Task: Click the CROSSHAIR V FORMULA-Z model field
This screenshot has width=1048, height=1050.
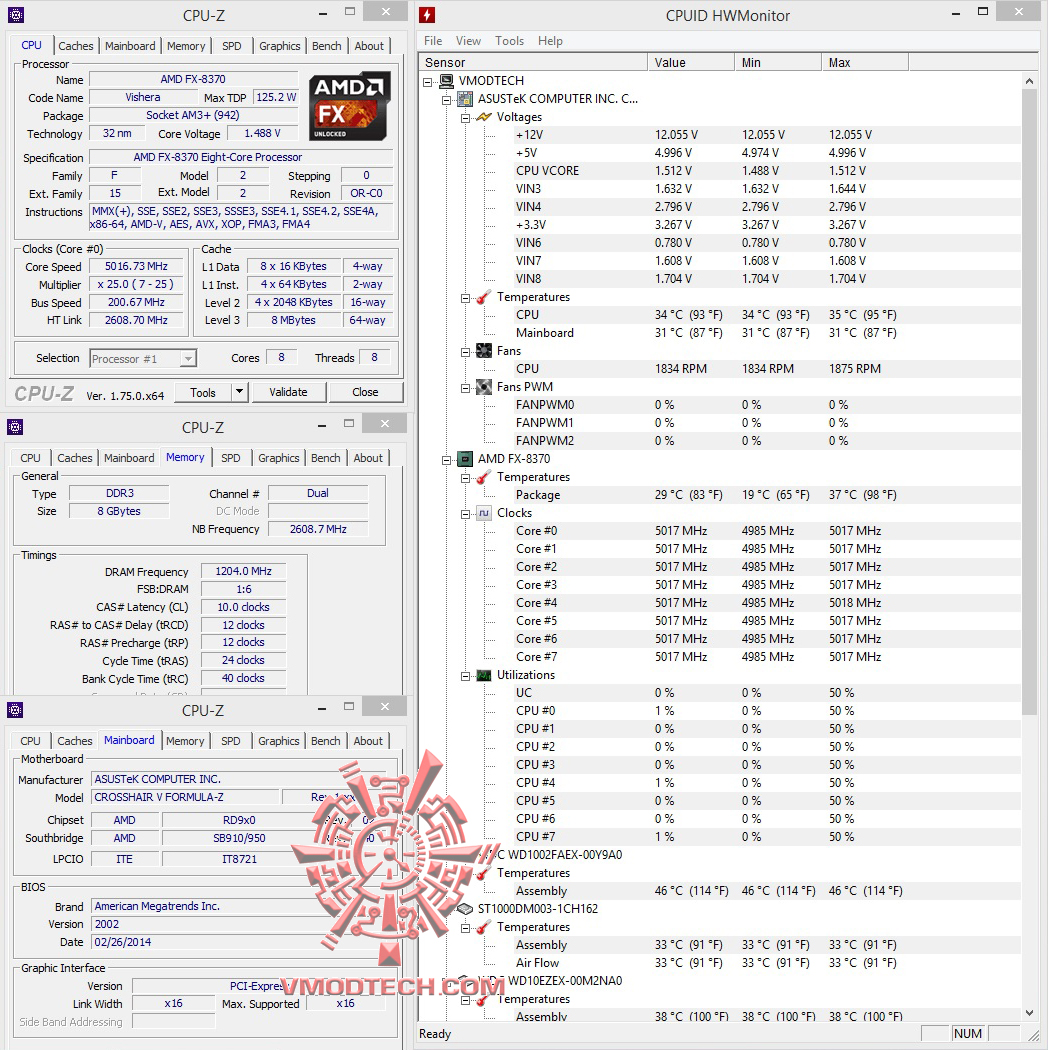Action: (185, 798)
